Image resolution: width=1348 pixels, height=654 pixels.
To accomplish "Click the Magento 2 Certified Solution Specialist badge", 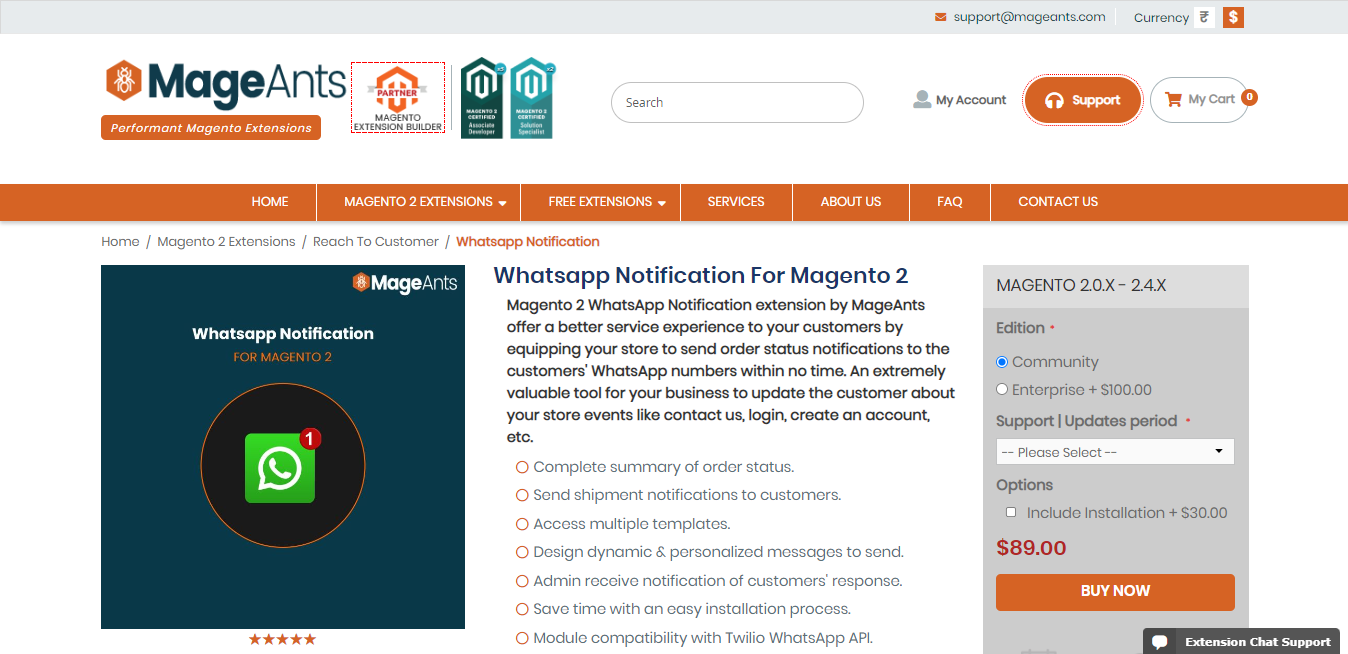I will pos(532,98).
